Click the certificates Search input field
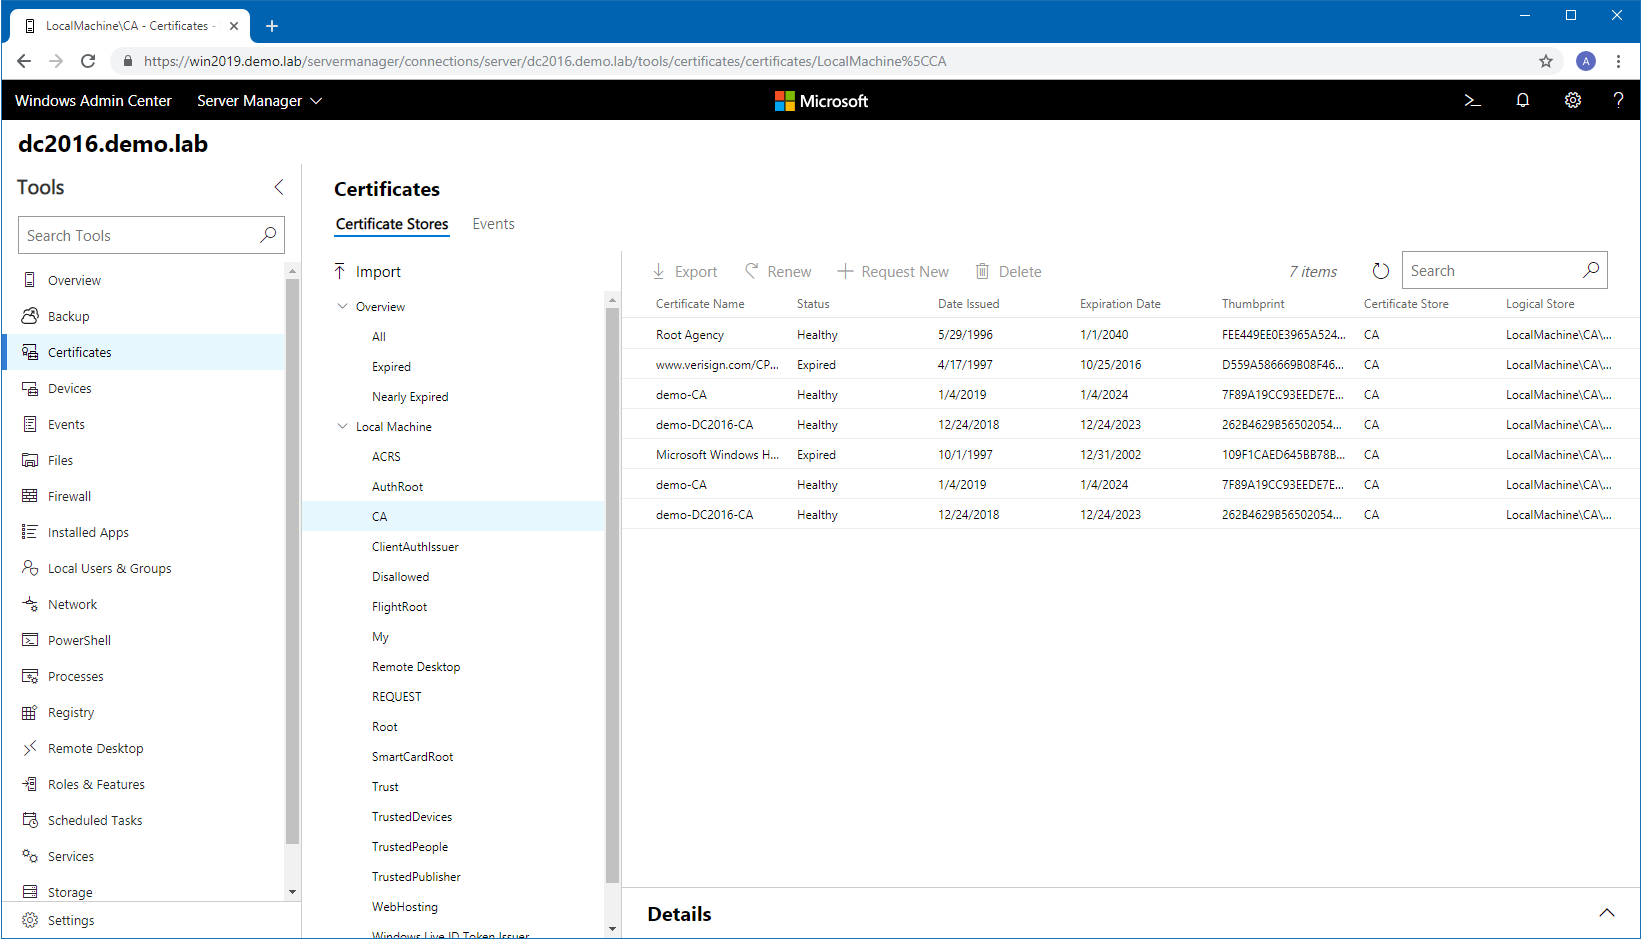 pos(1488,271)
